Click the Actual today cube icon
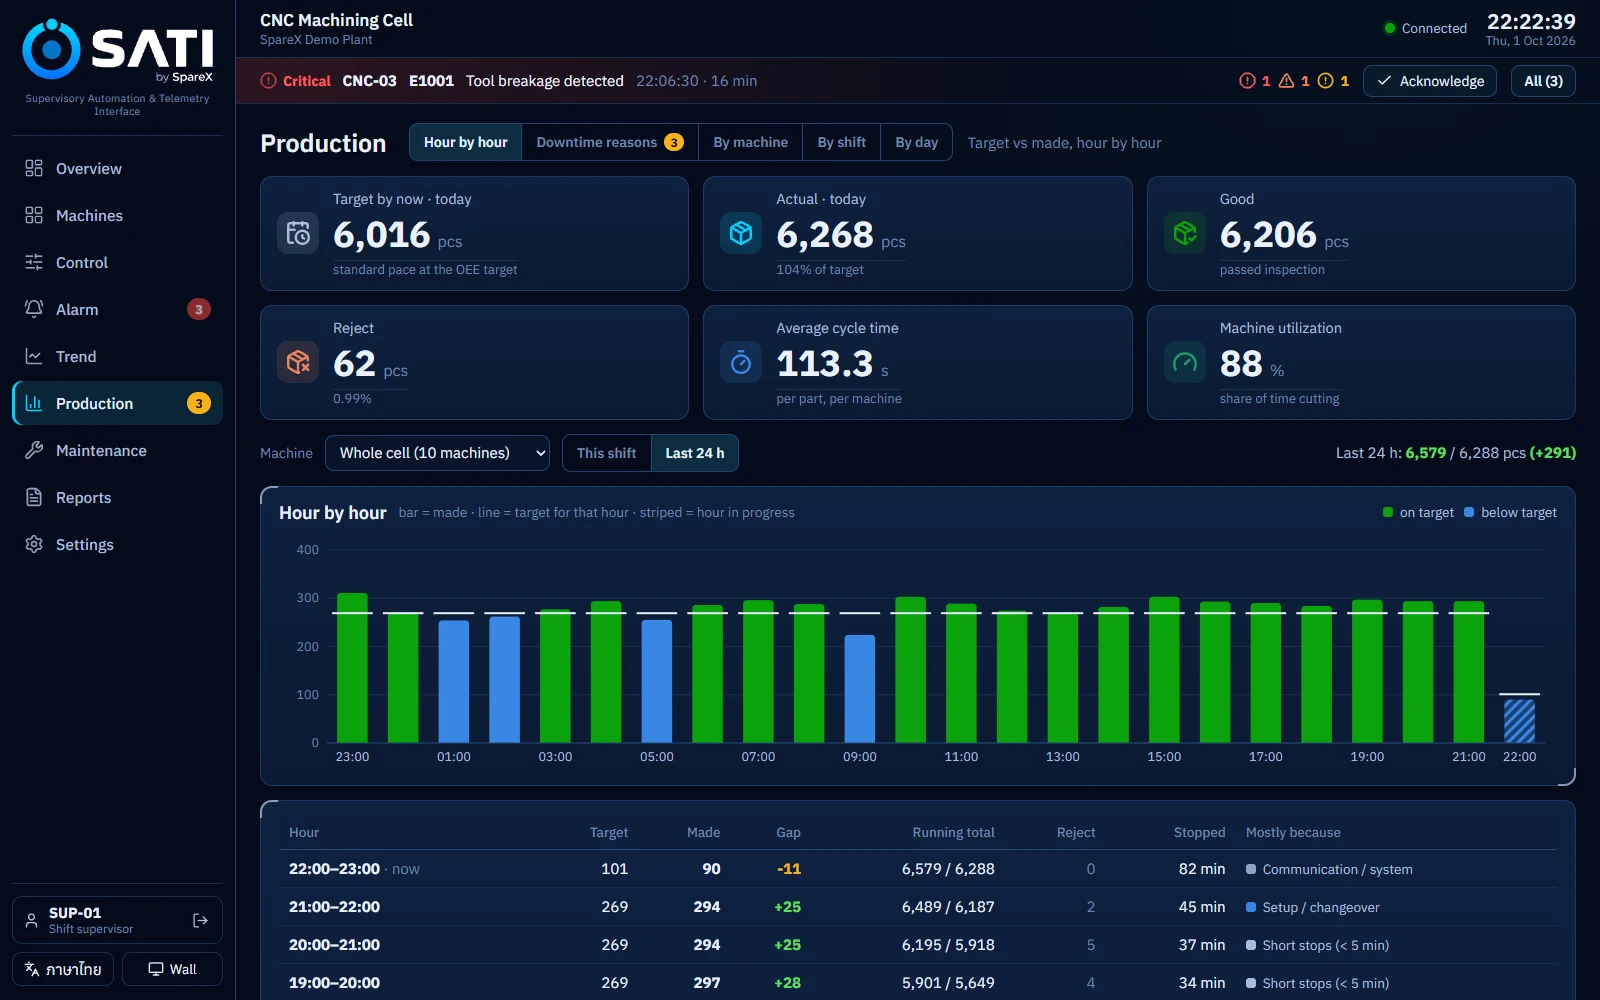The height and width of the screenshot is (1000, 1600). click(x=741, y=233)
